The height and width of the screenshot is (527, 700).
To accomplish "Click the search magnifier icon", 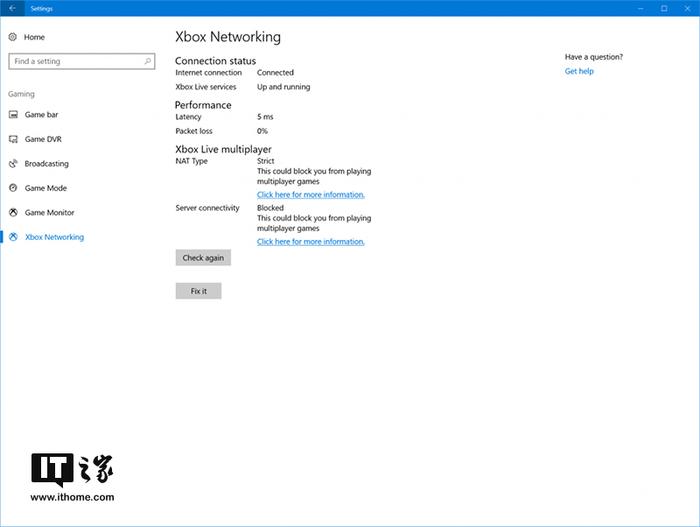I will click(147, 61).
